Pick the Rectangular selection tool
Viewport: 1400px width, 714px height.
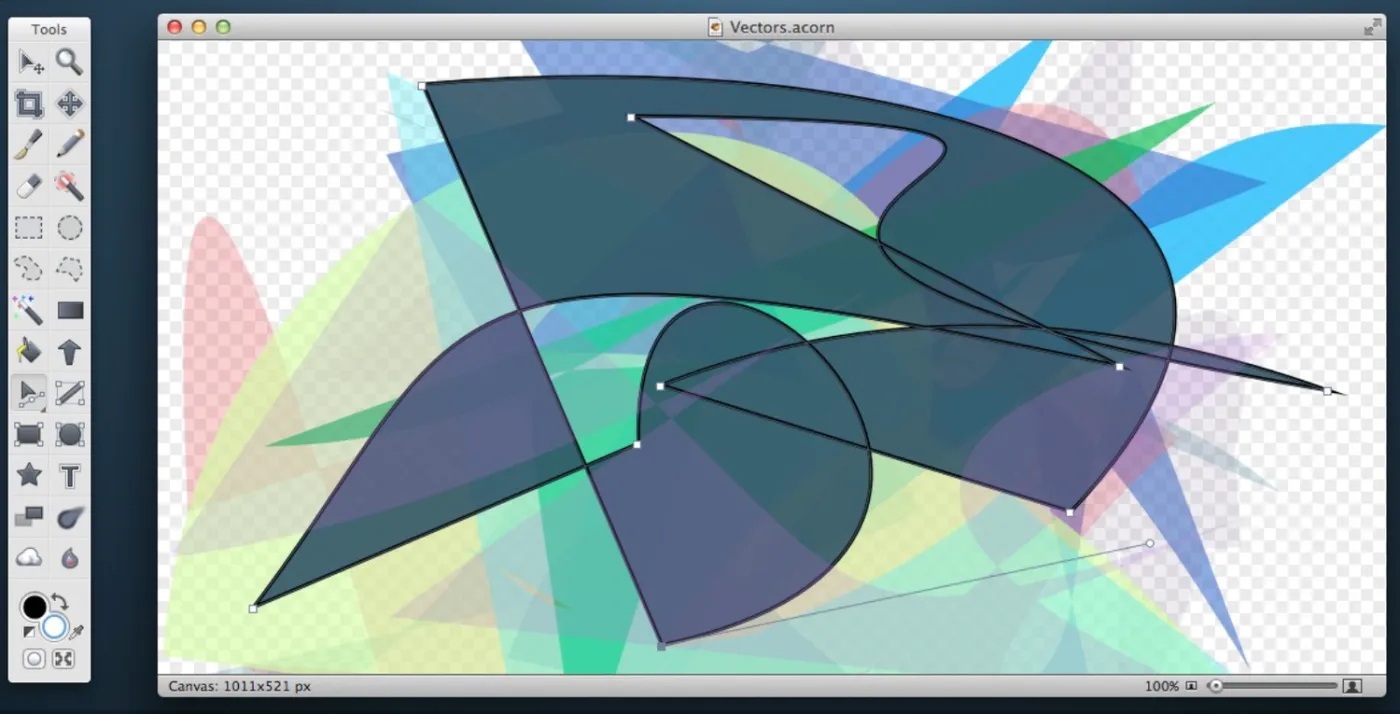click(x=29, y=228)
